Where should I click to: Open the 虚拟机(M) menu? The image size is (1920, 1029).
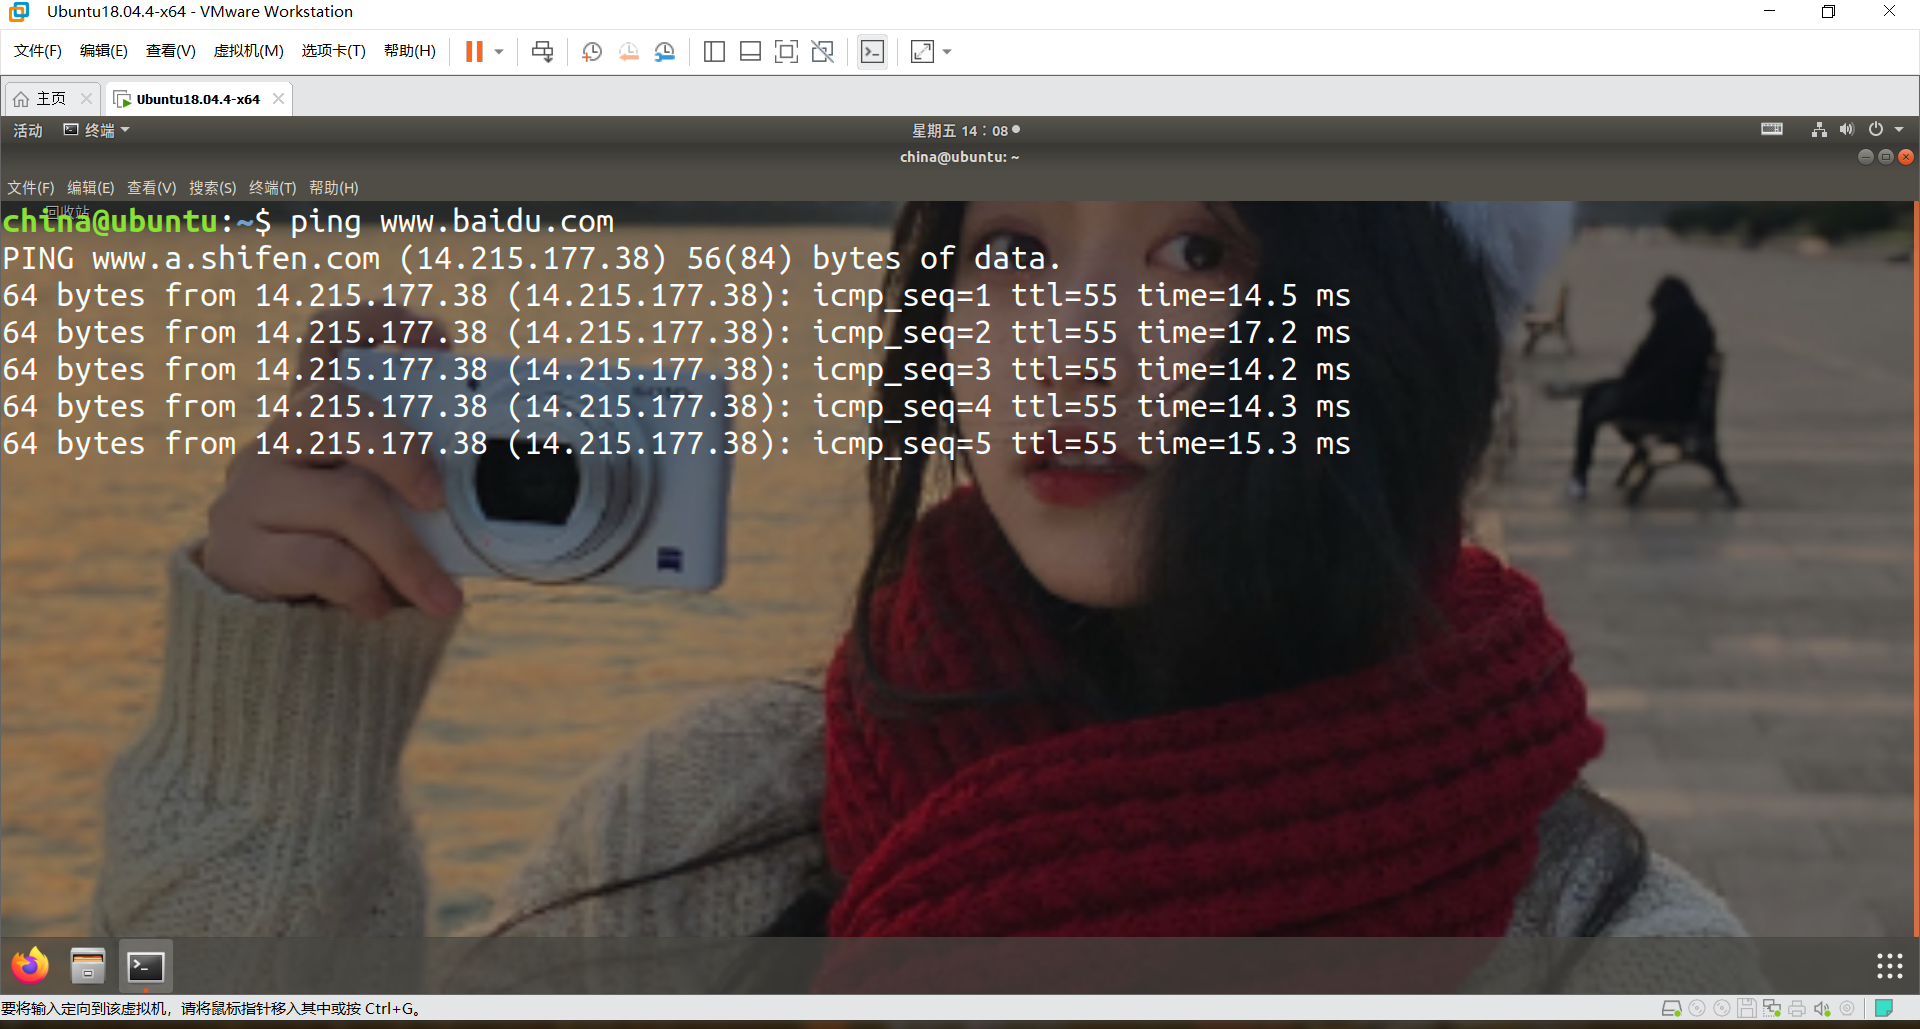pos(249,51)
